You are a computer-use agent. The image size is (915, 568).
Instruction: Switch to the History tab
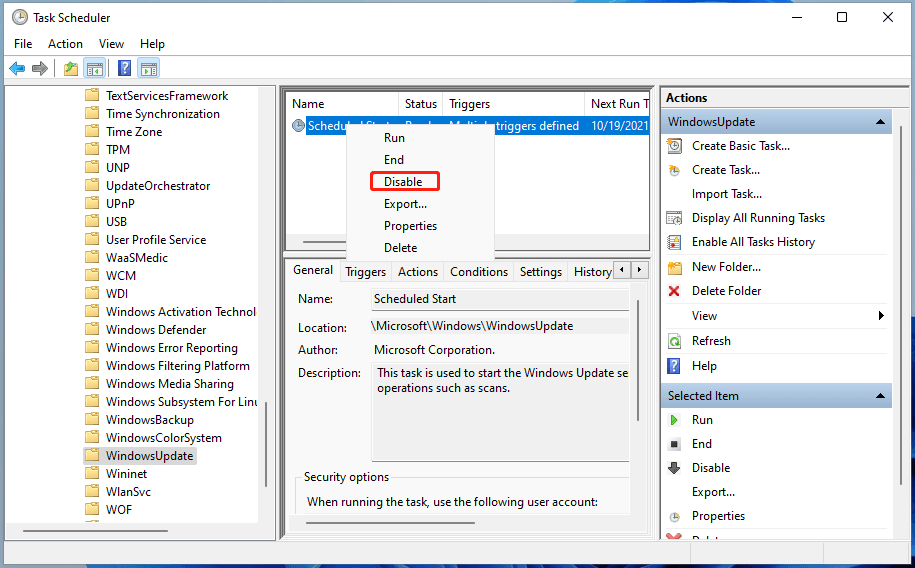[592, 272]
